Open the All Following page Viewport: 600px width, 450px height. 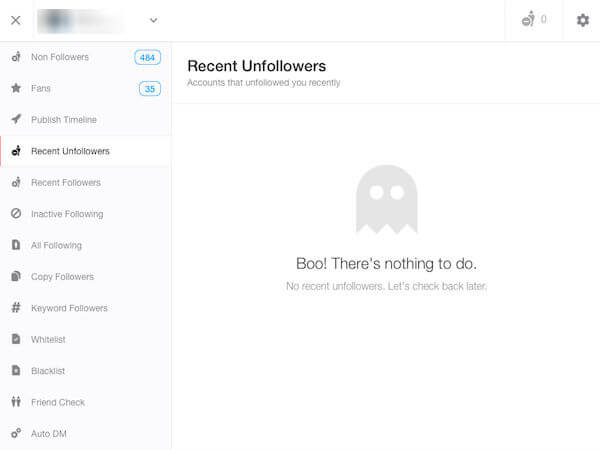pos(56,245)
